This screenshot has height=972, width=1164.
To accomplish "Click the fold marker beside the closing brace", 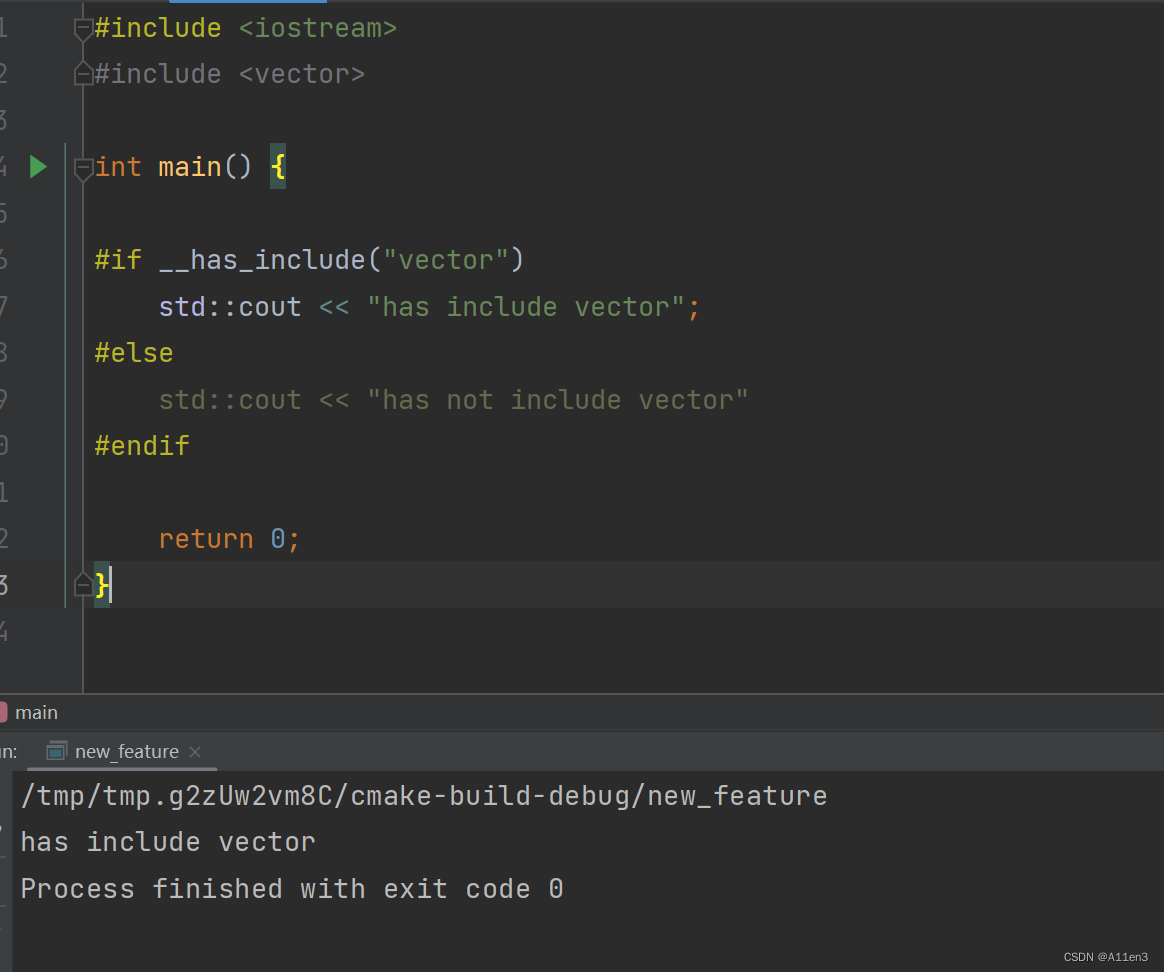I will [x=83, y=585].
